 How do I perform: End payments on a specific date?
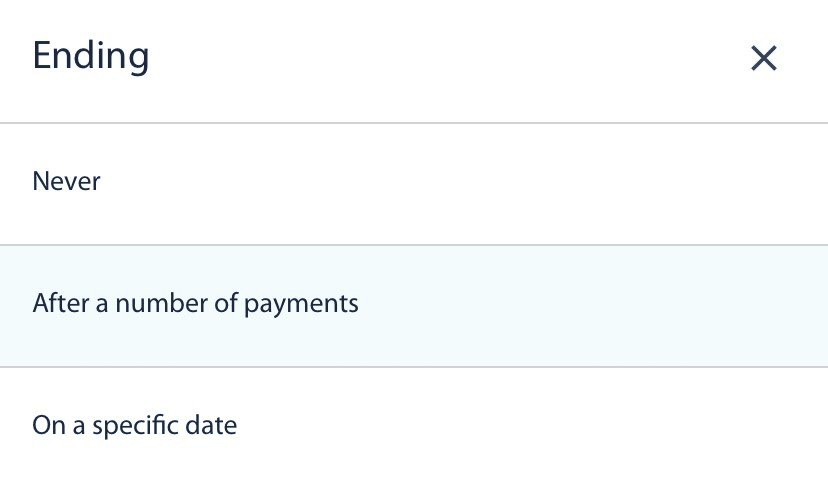[x=135, y=426]
